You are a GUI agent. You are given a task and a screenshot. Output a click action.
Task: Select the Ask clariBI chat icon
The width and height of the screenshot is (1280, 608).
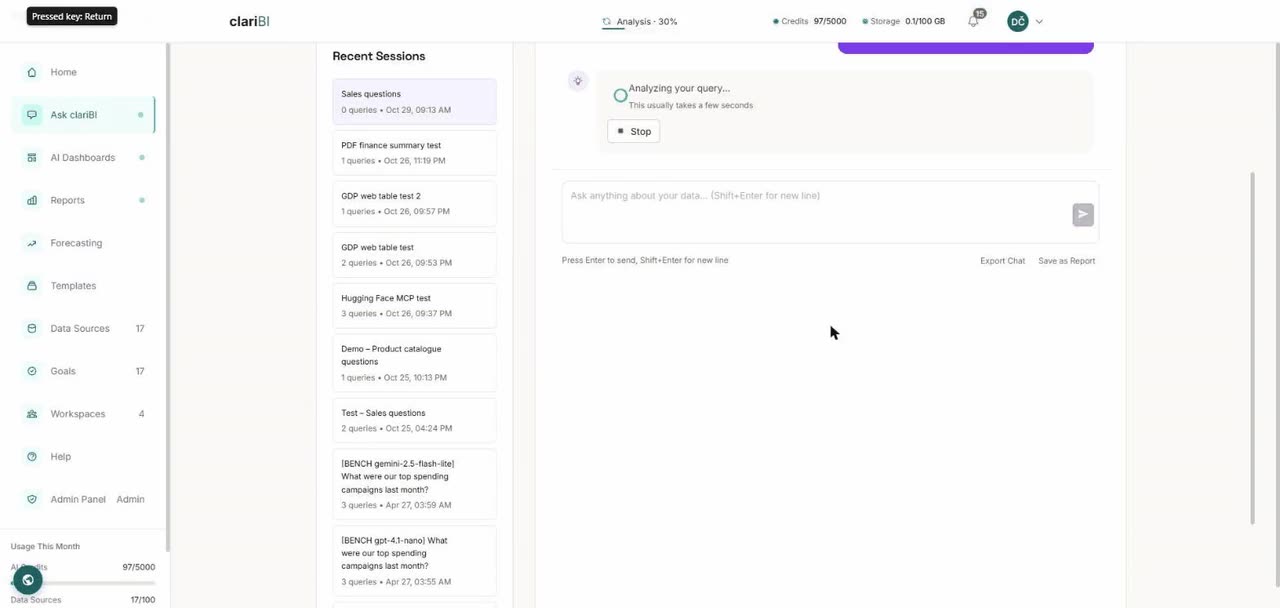click(31, 115)
